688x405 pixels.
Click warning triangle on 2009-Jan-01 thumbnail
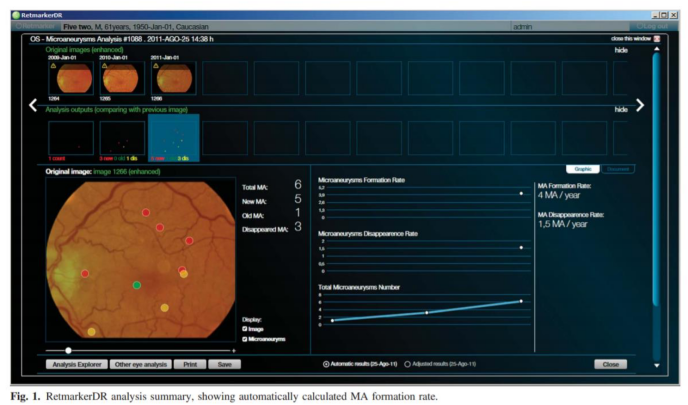[x=54, y=66]
